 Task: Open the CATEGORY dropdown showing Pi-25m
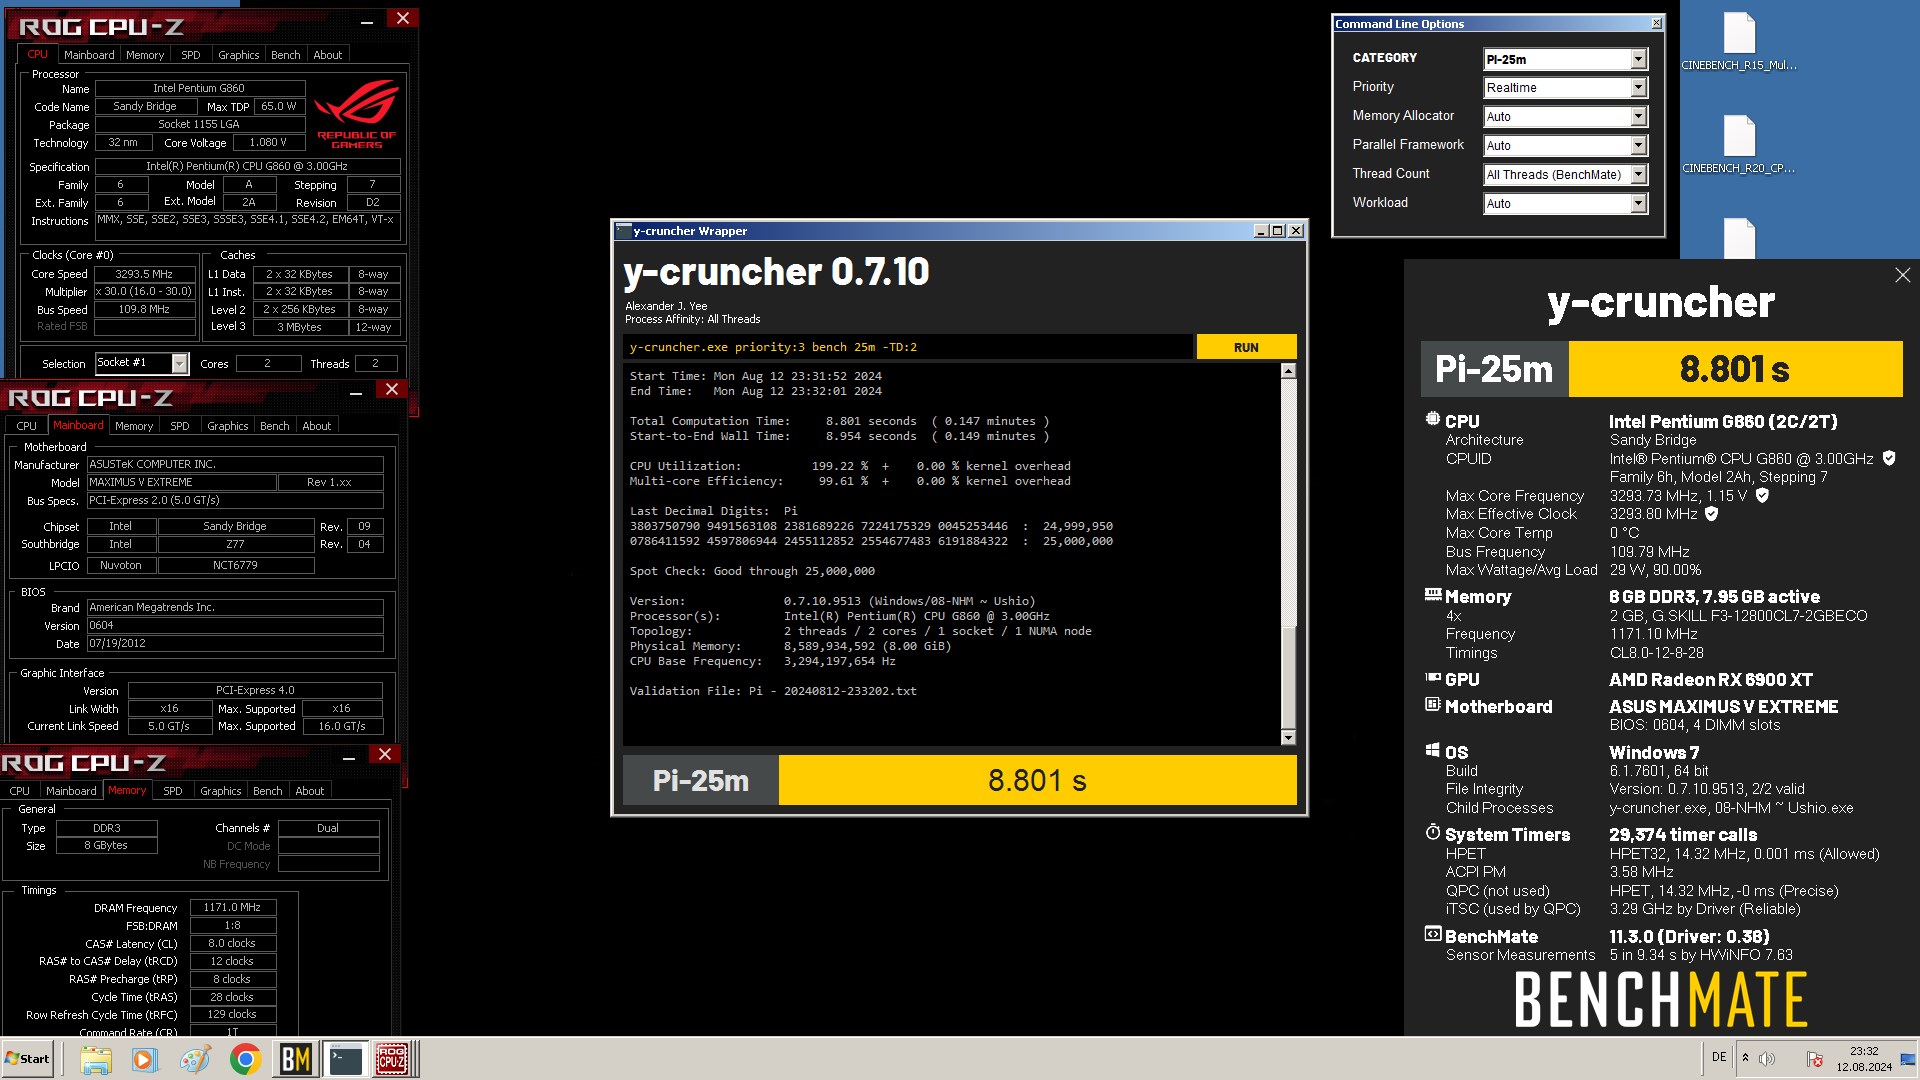click(x=1564, y=59)
